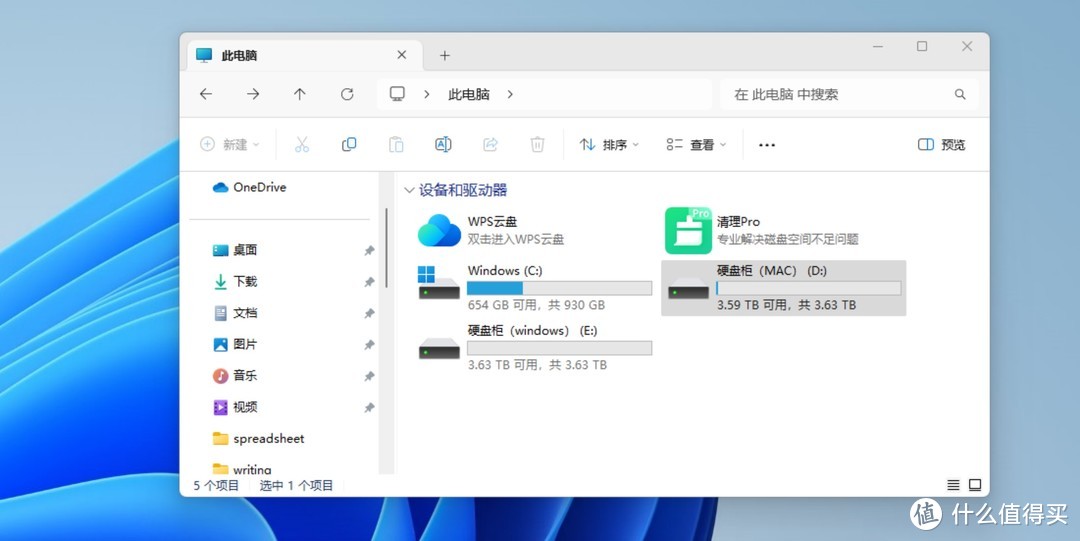This screenshot has height=541, width=1080.
Task: Open writing folder in the sidebar
Action: click(x=242, y=469)
